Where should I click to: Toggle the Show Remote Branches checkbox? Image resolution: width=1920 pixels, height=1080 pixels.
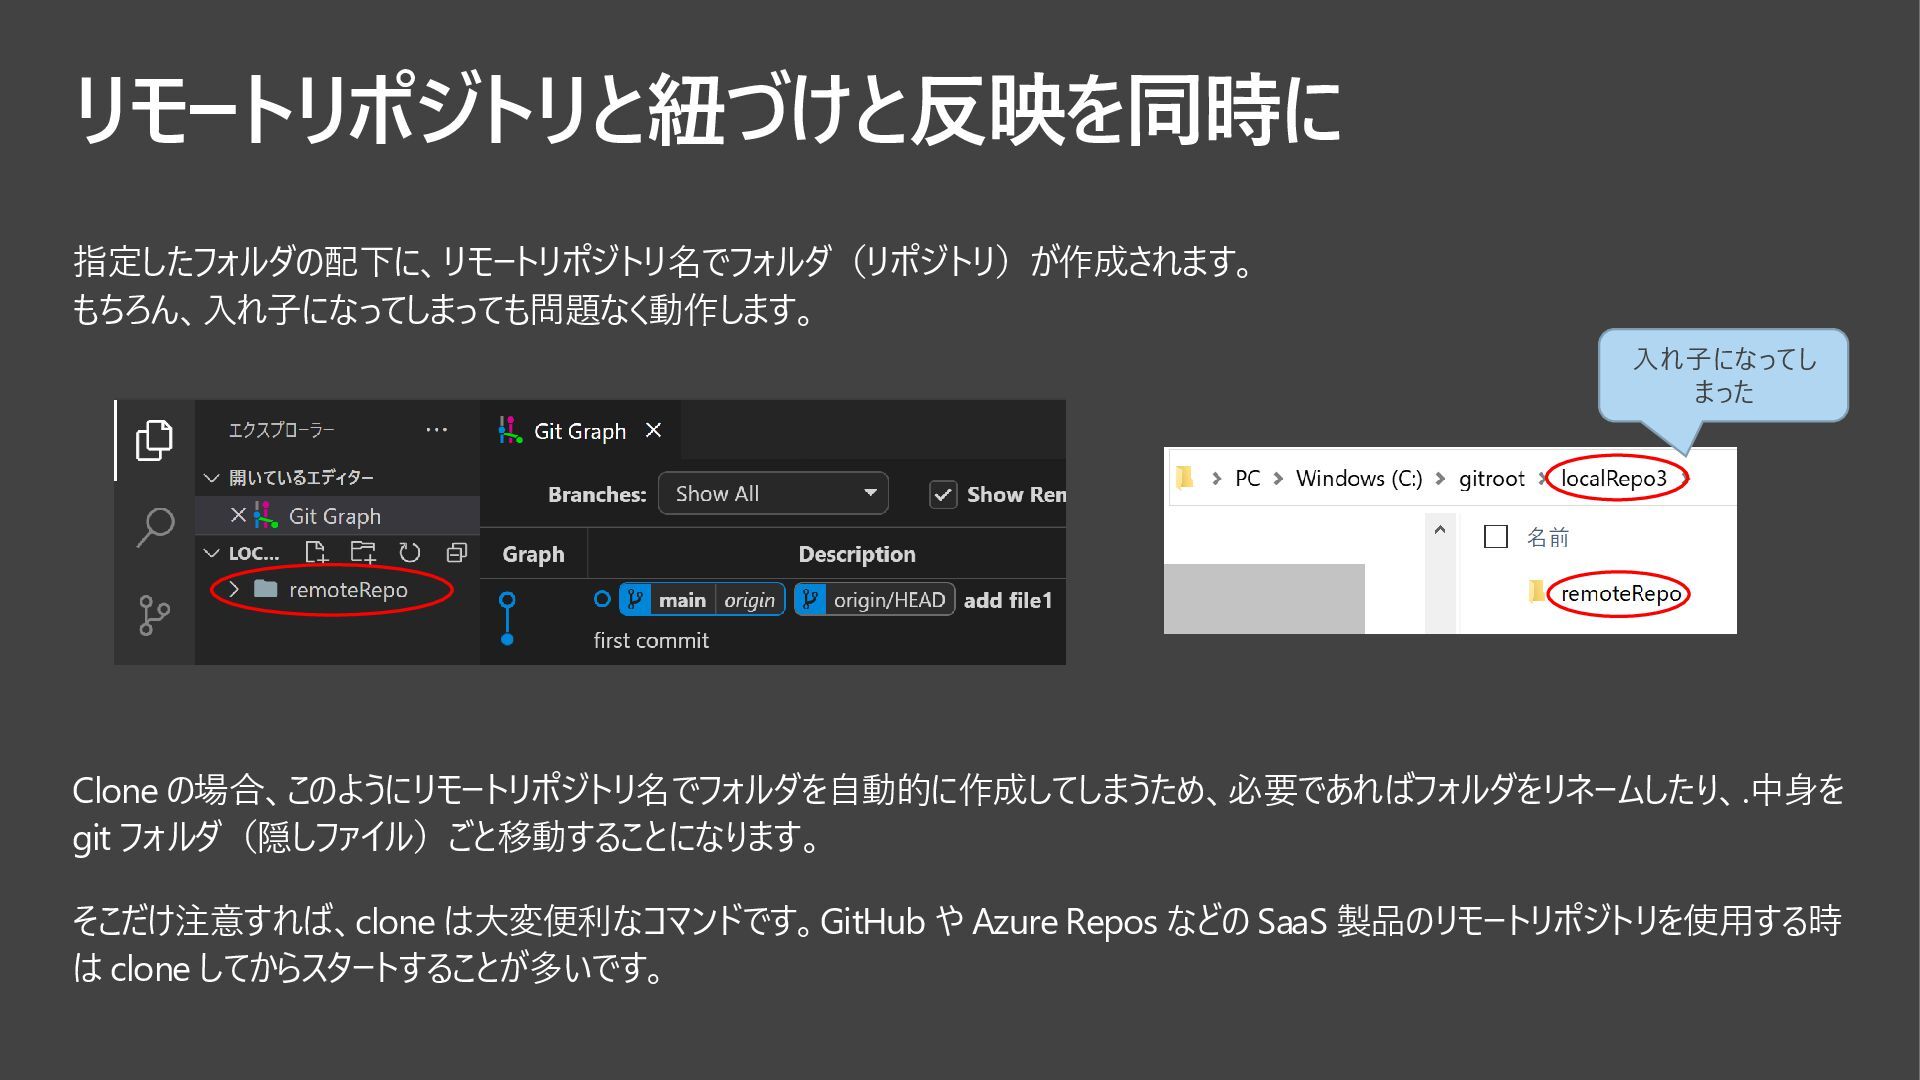coord(943,495)
